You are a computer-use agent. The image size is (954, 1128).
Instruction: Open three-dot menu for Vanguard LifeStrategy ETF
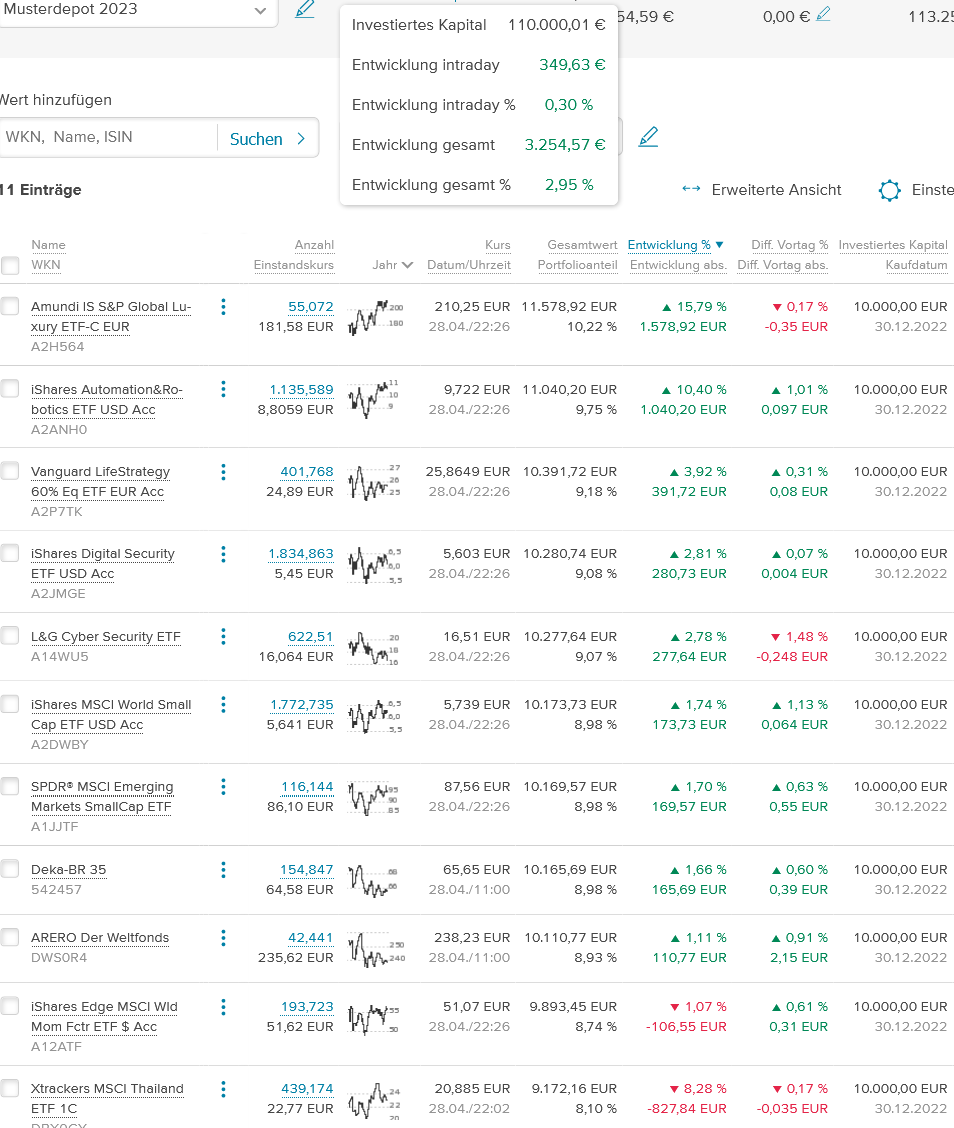click(x=223, y=472)
